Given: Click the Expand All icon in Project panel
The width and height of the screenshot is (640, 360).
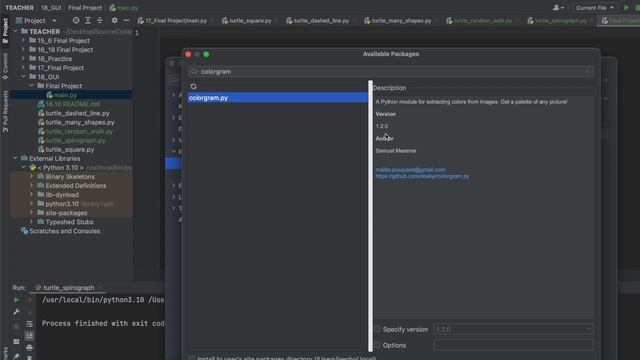Looking at the screenshot, I should [88, 20].
